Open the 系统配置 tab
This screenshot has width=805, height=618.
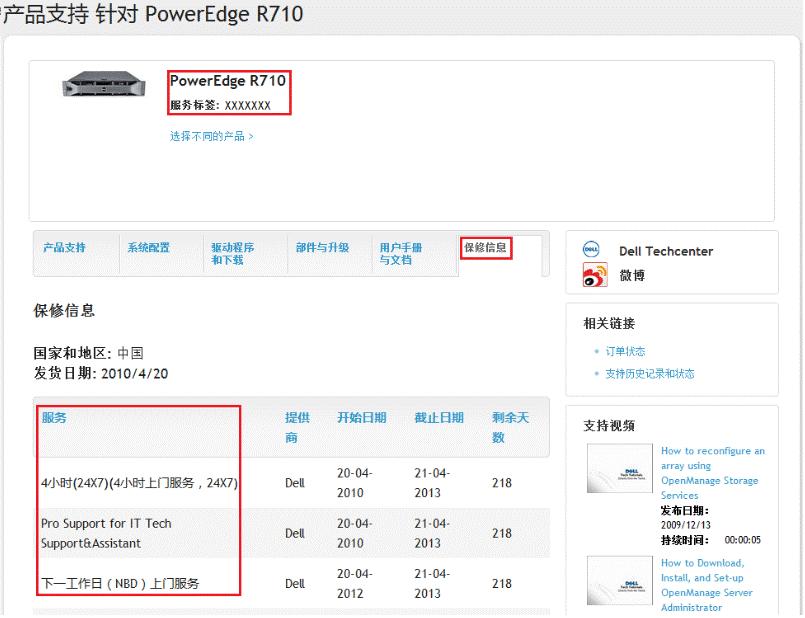click(x=148, y=248)
